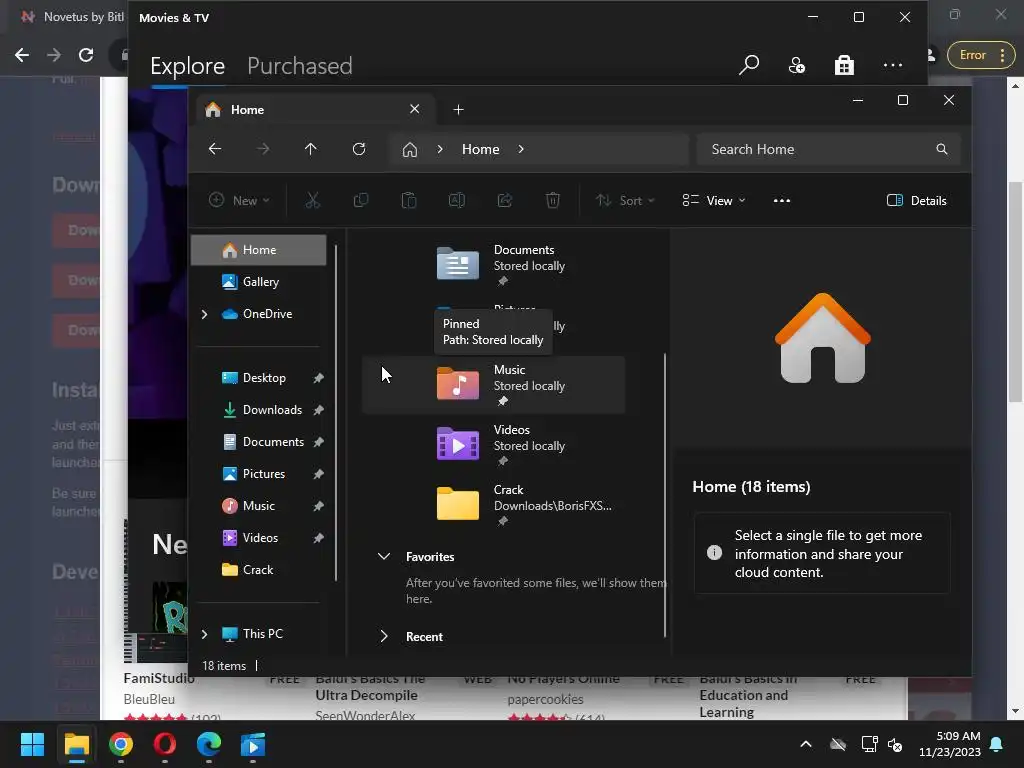
Task: Refresh the Home folder view
Action: pos(359,149)
